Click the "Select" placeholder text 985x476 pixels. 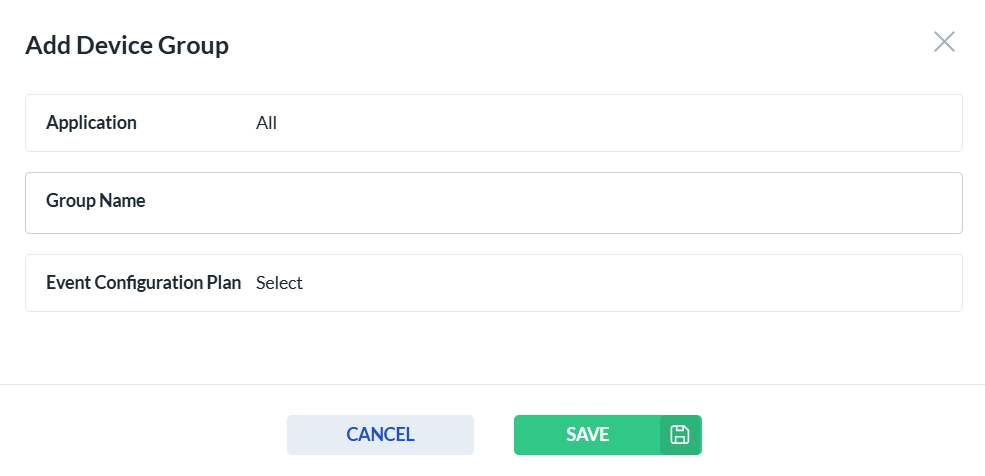click(279, 283)
